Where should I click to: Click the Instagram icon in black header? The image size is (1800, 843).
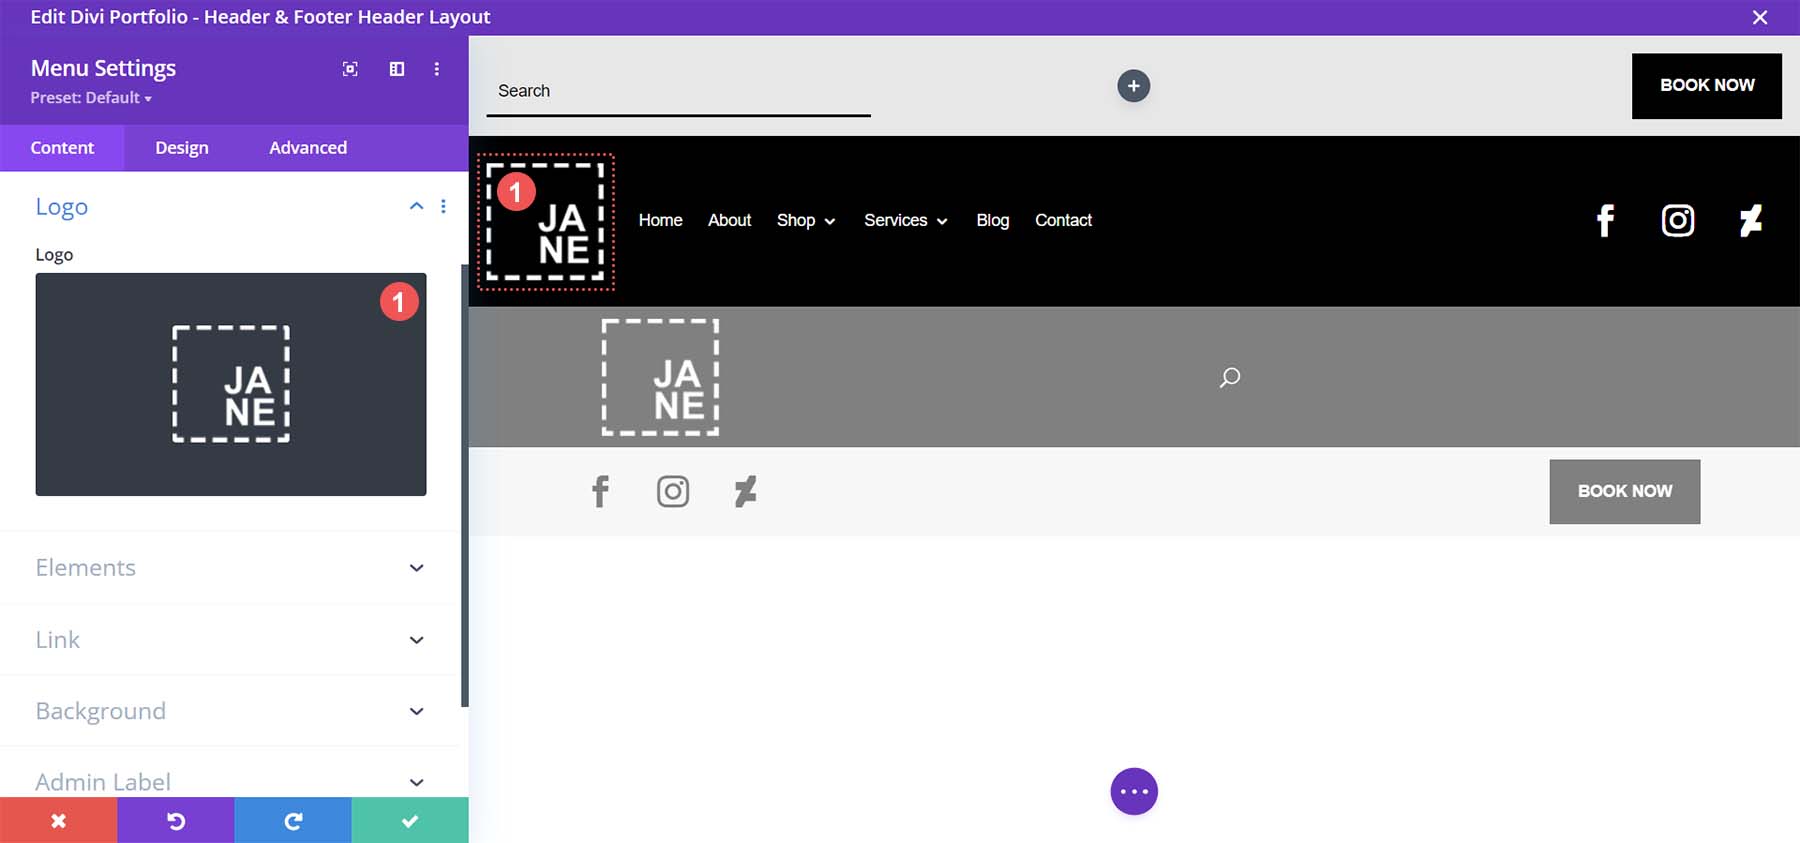(1678, 221)
